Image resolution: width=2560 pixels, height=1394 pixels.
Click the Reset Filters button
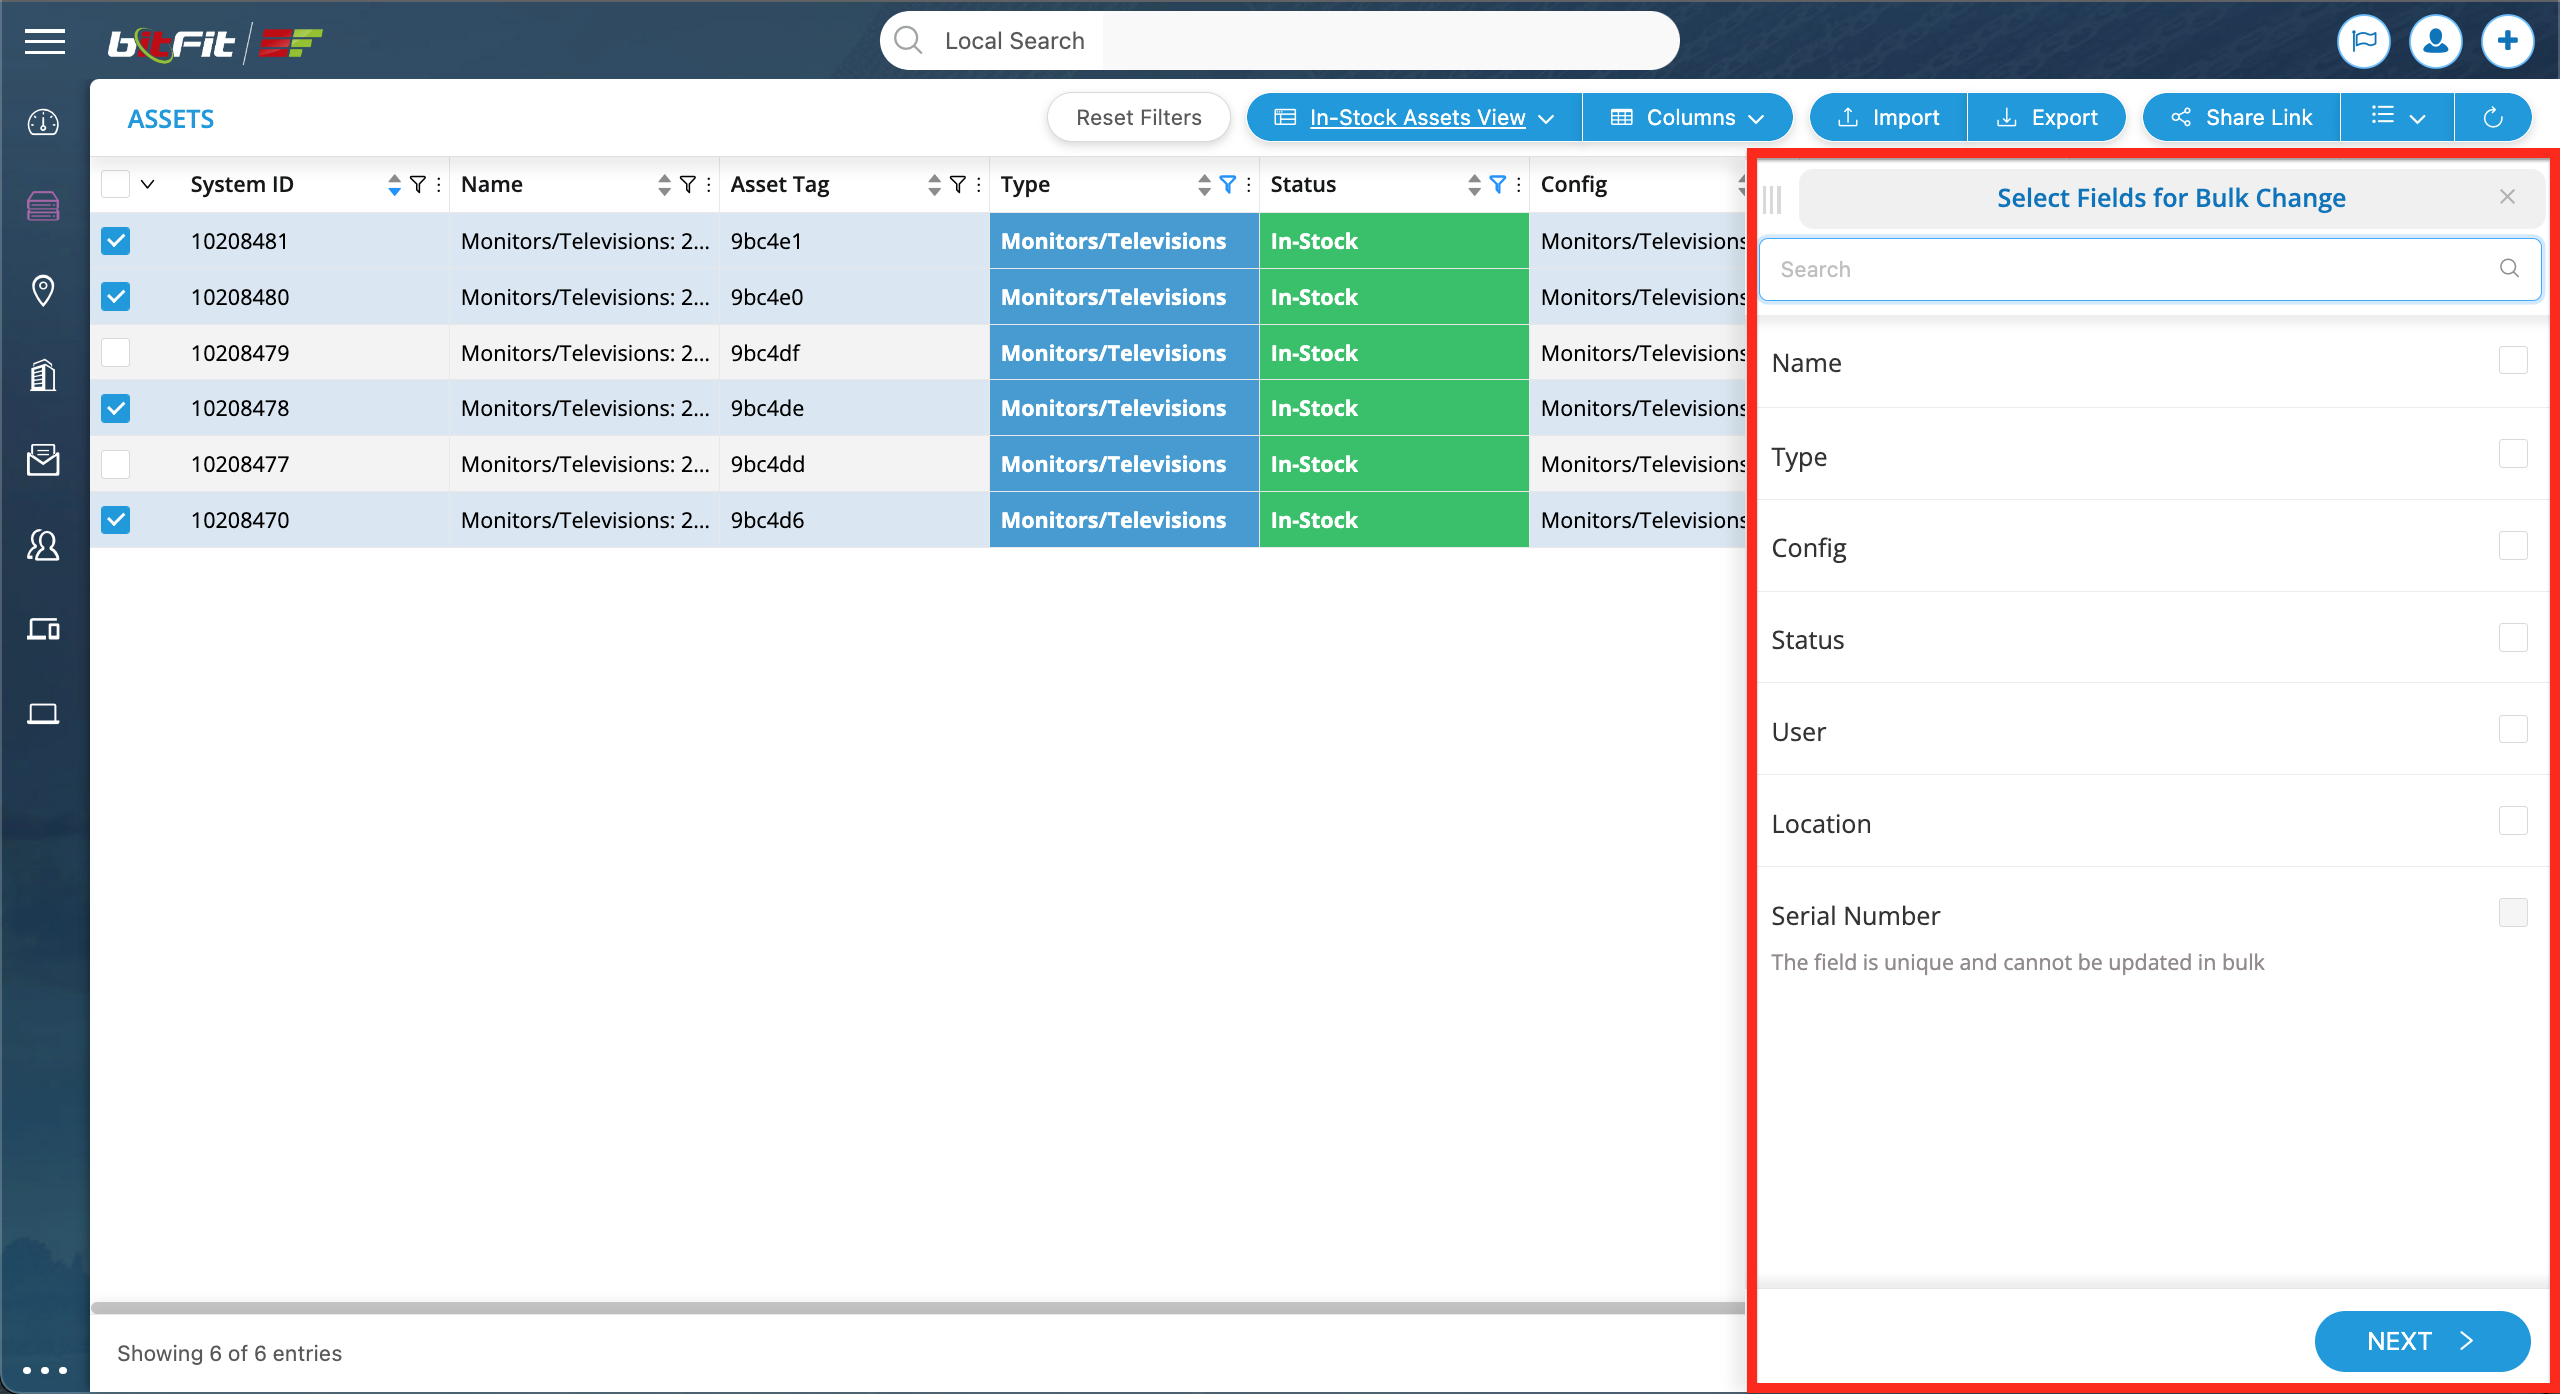1138,118
